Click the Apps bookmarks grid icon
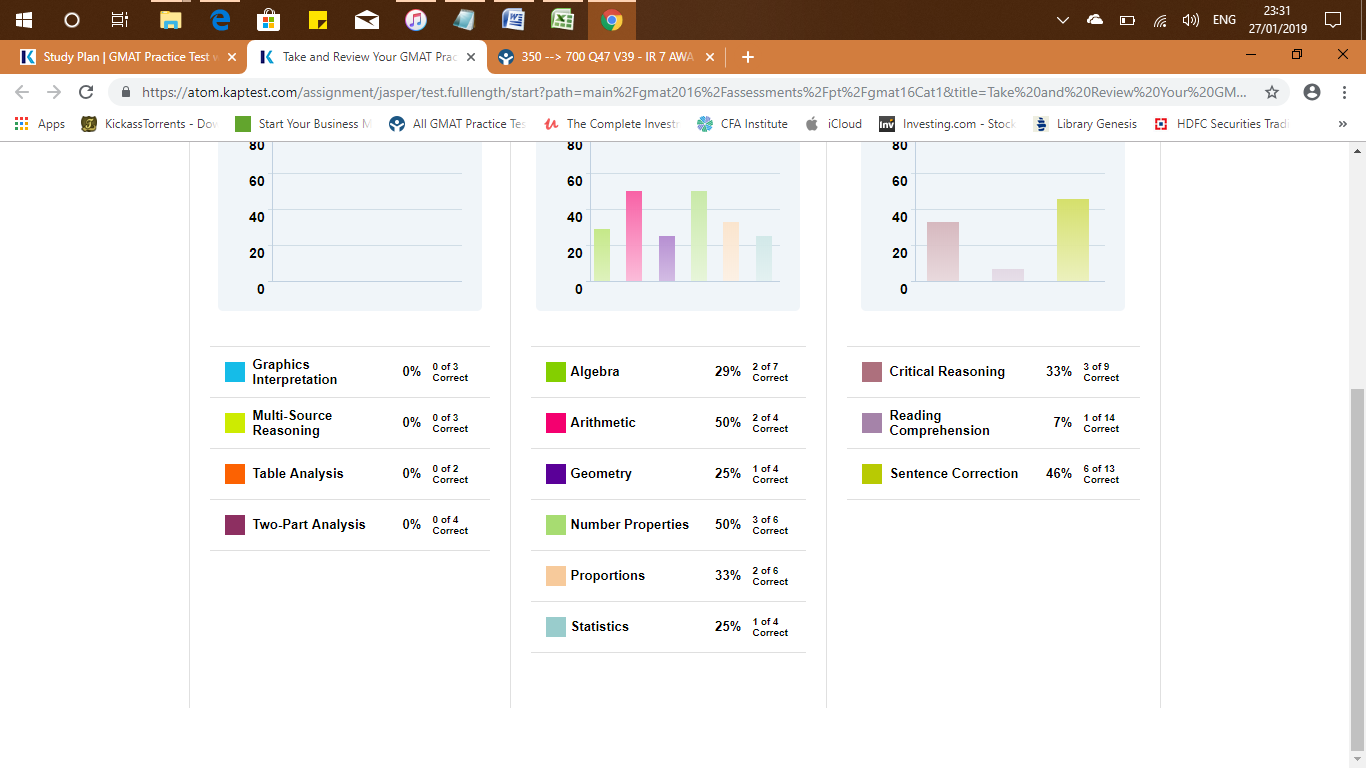1366x768 pixels. point(22,124)
